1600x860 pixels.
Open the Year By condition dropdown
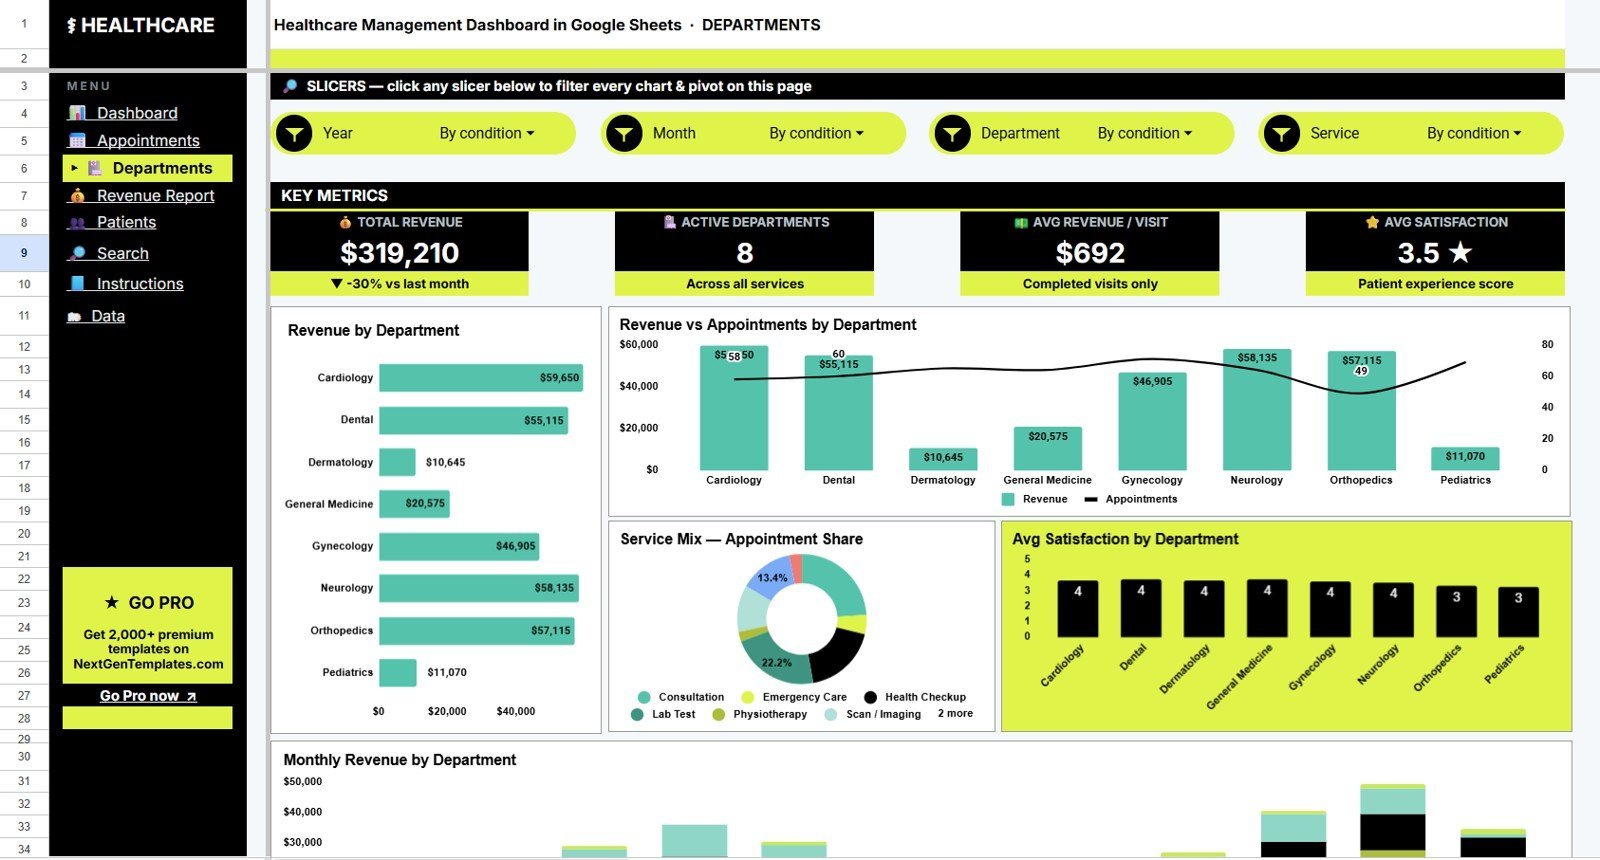487,133
